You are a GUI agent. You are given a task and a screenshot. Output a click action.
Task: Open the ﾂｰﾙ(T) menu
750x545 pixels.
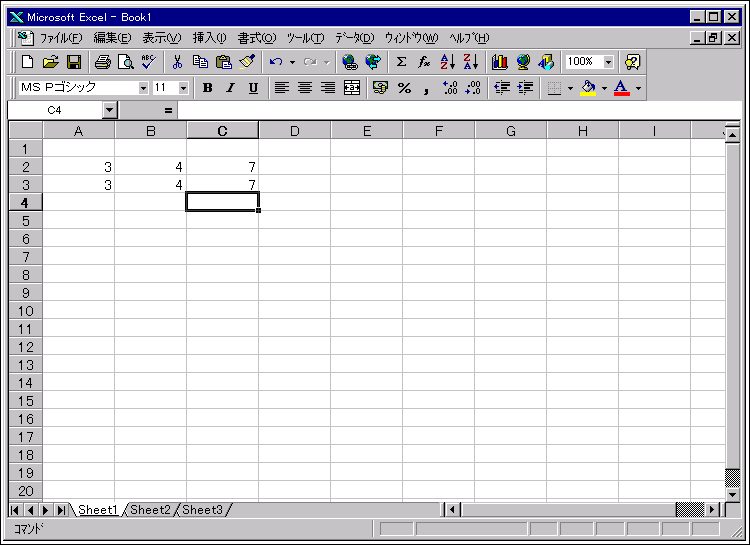point(305,38)
